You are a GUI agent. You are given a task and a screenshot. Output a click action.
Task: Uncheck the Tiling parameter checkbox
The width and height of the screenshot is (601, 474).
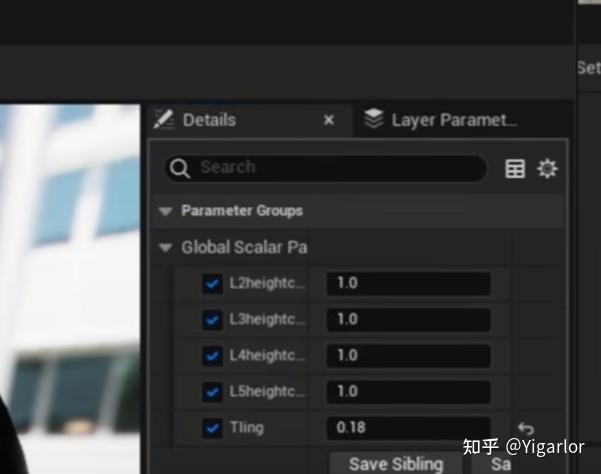(x=212, y=428)
